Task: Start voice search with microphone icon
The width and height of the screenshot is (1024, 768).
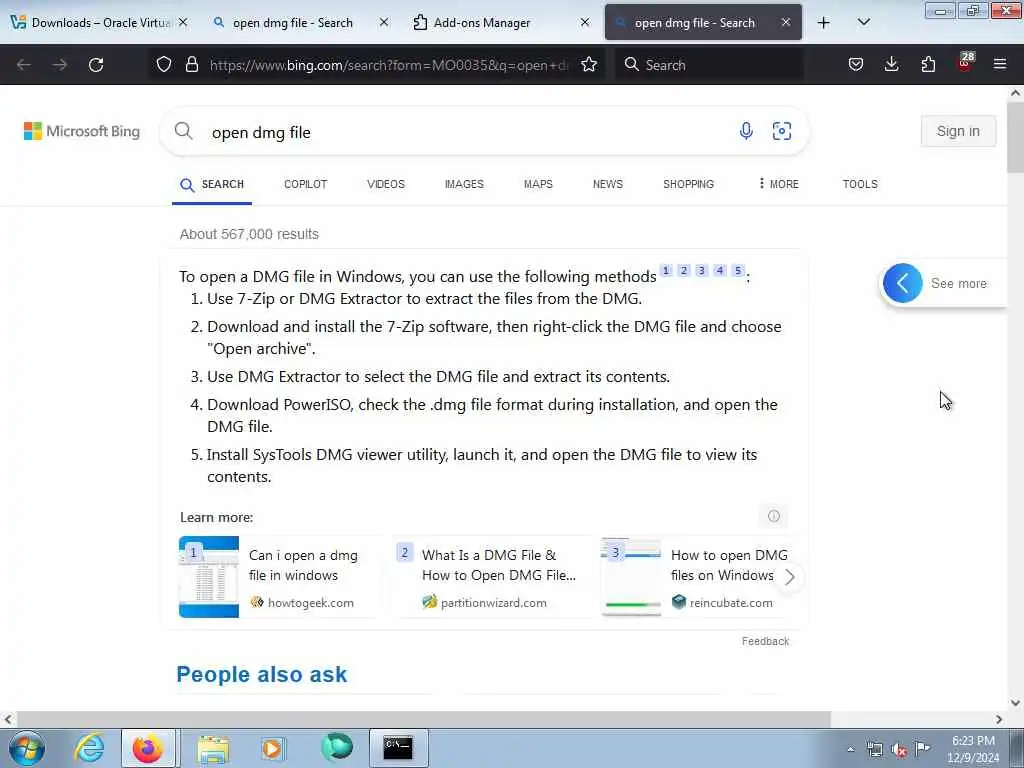Action: click(746, 131)
